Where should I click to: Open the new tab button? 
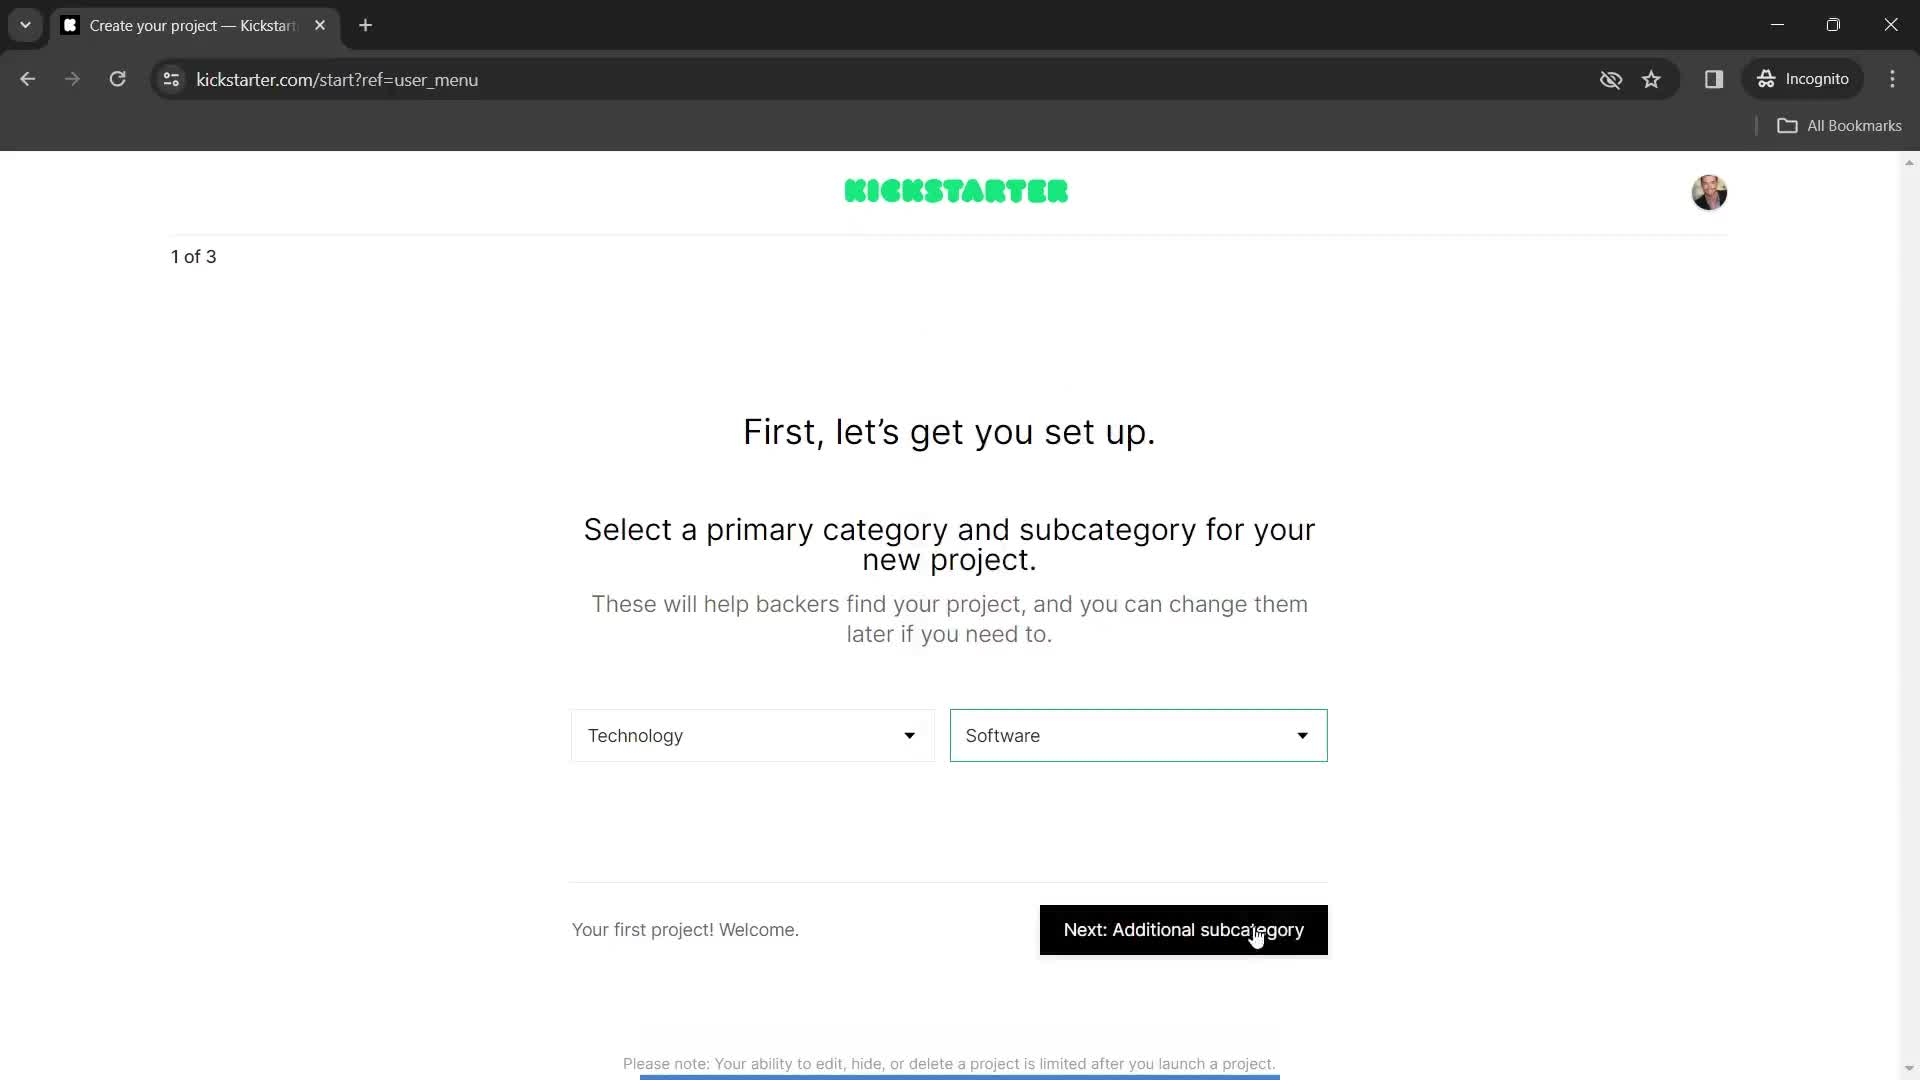coord(367,25)
